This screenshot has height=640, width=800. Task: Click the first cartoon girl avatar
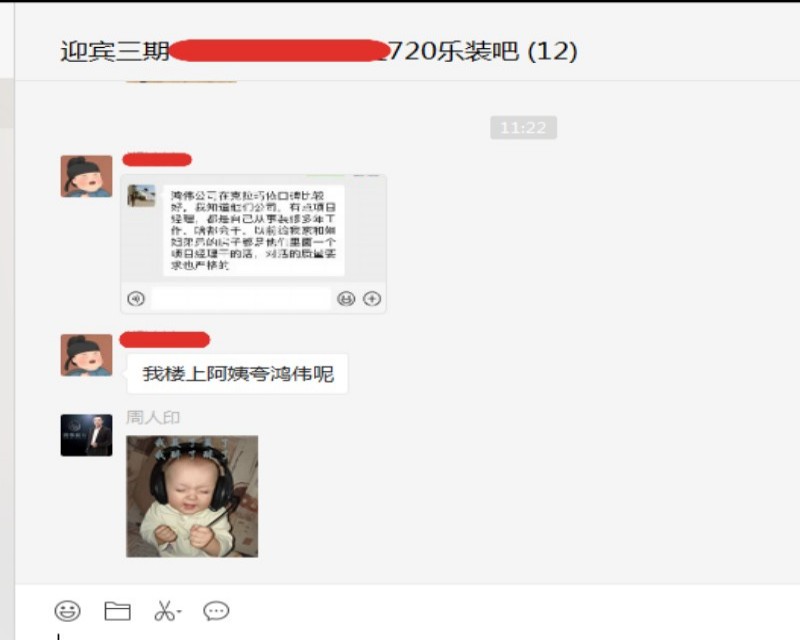[86, 176]
